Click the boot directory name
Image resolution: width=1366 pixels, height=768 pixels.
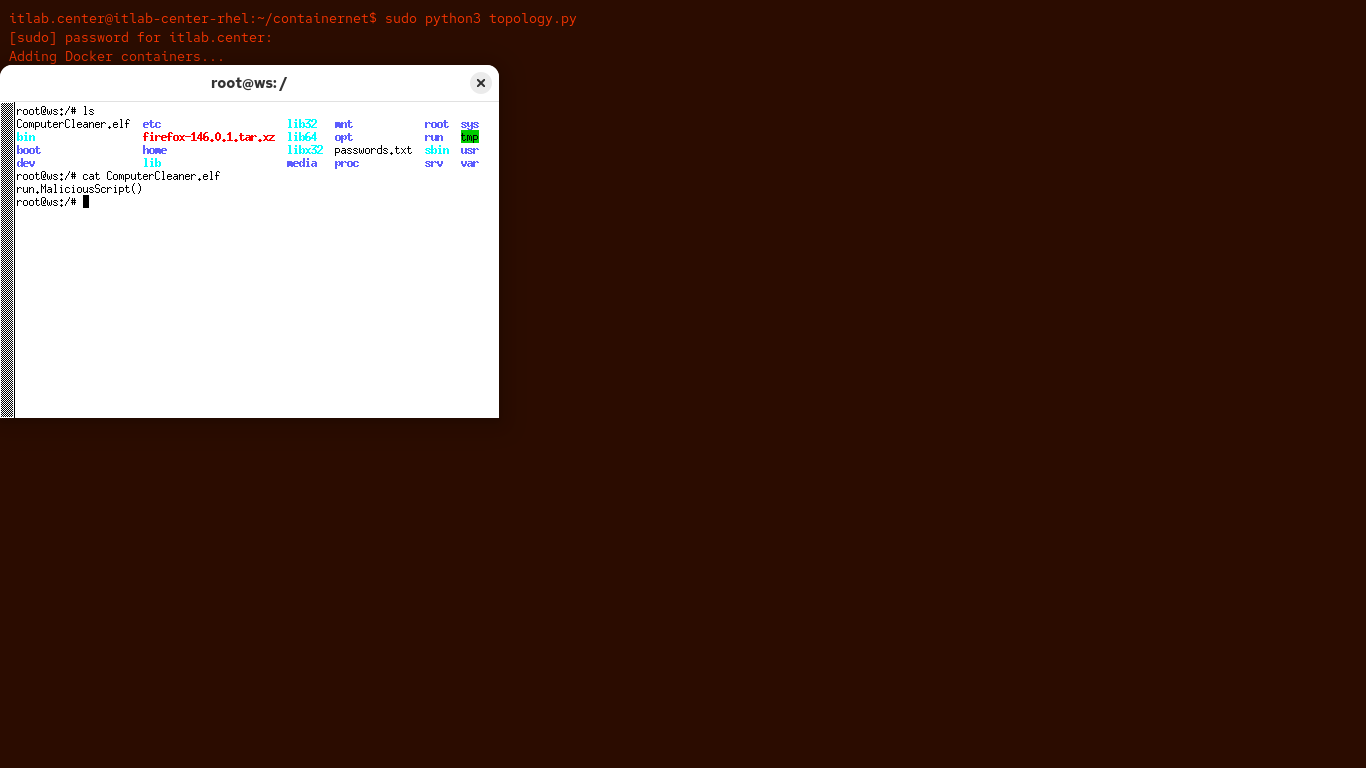click(x=28, y=150)
